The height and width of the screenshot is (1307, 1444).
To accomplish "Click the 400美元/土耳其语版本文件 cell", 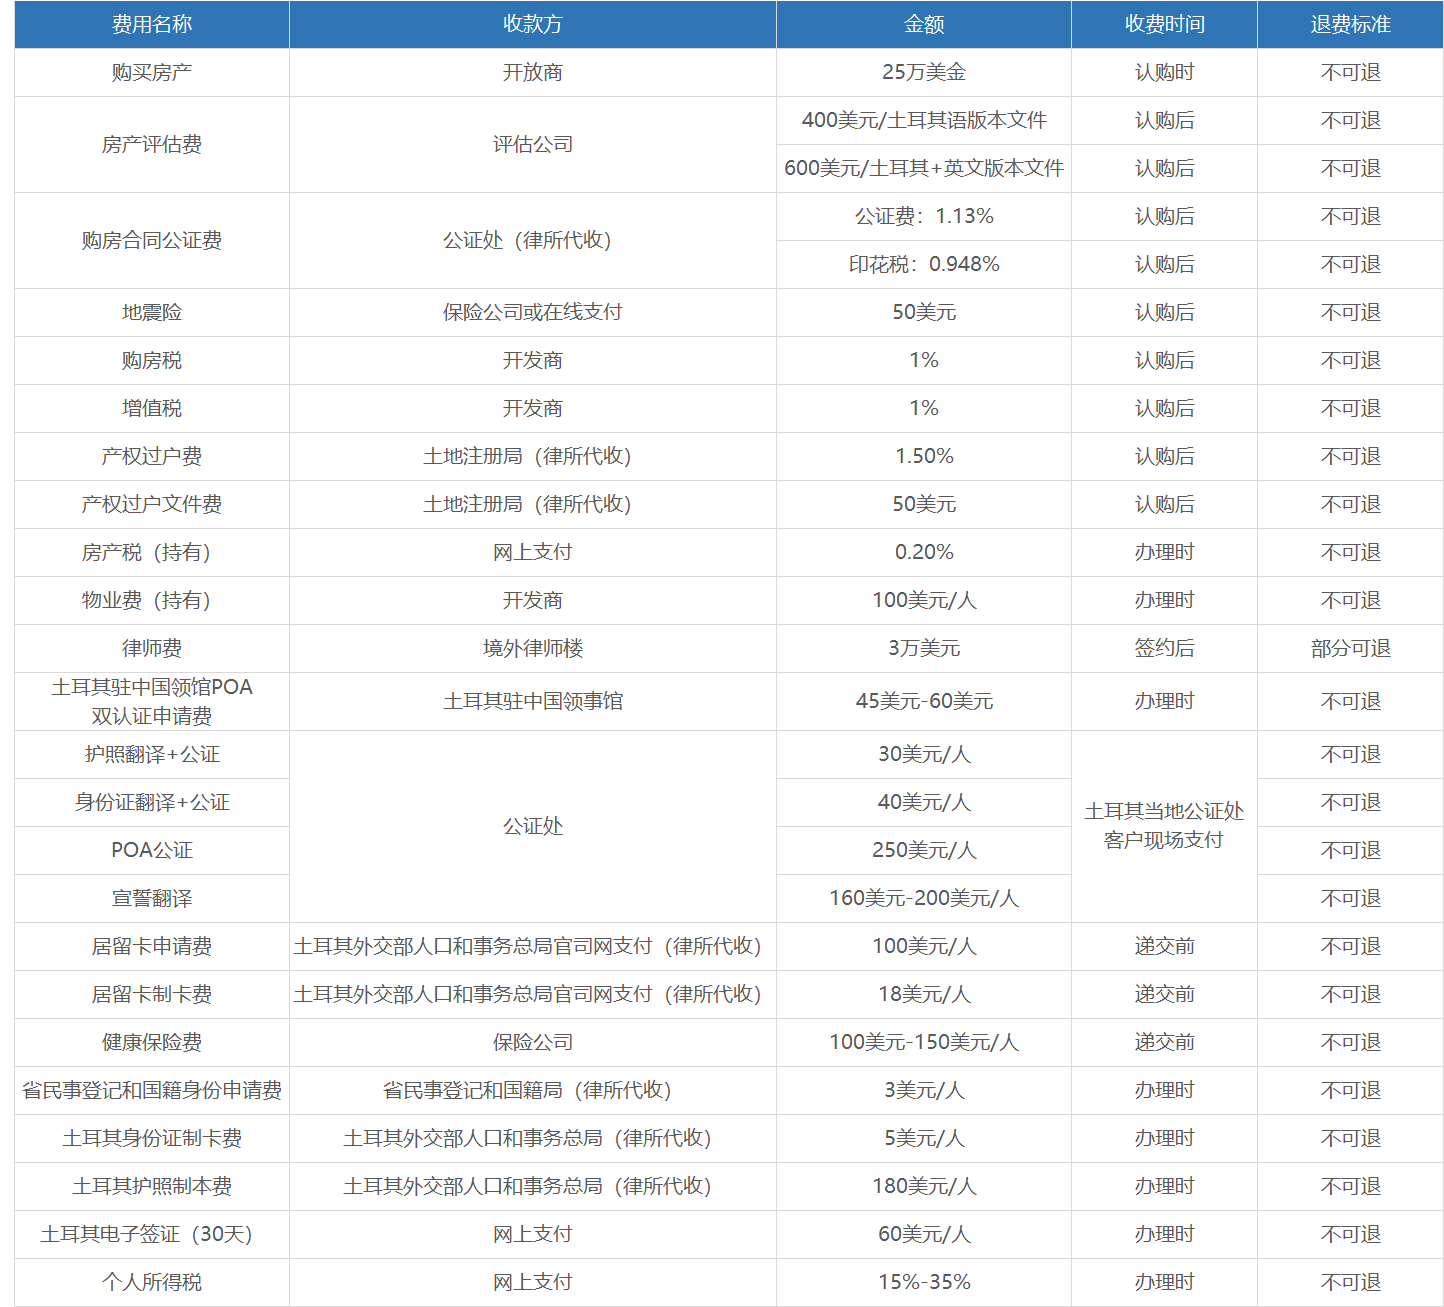I will [923, 120].
